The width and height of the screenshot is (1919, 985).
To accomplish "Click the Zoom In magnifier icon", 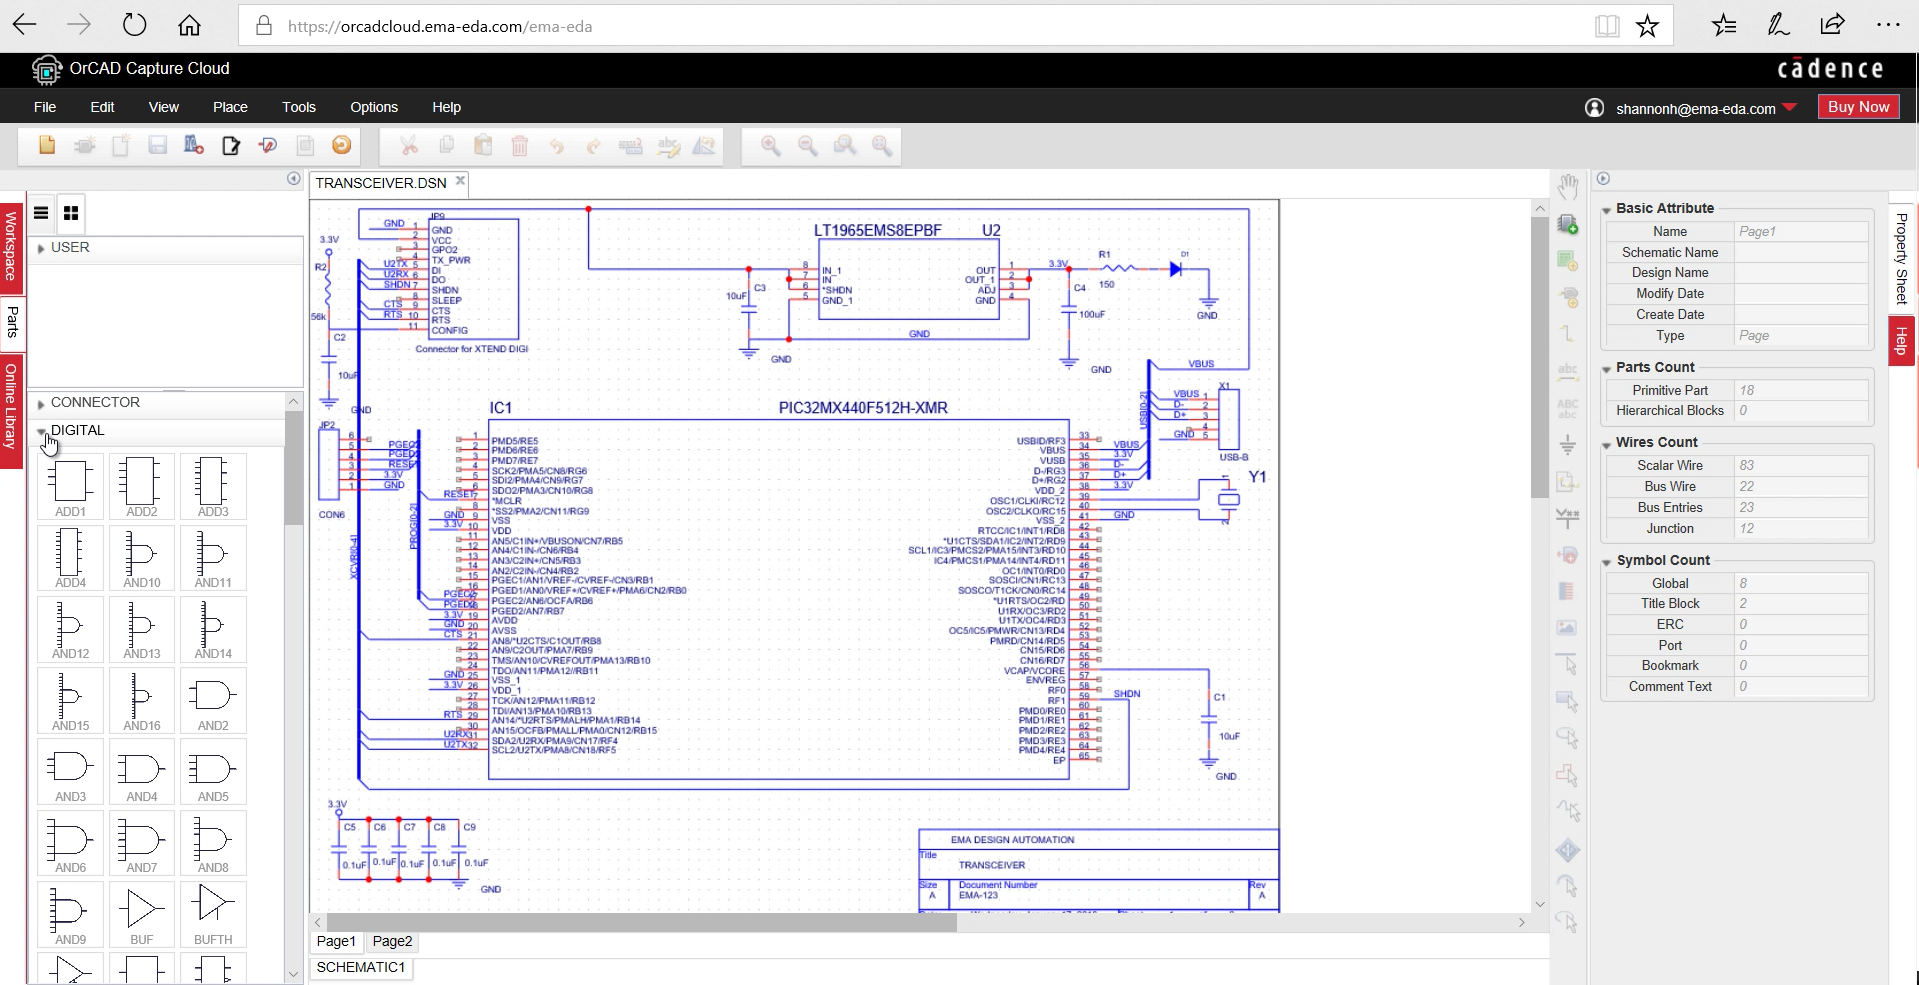I will (x=771, y=146).
